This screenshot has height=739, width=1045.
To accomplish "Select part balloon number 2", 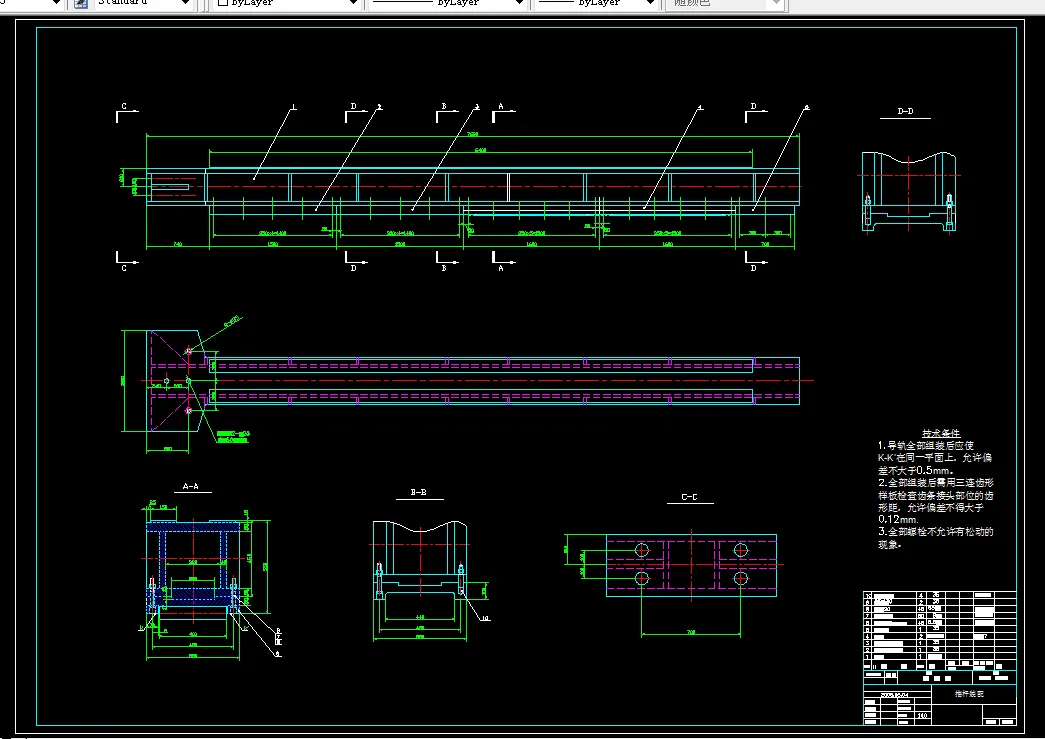I will (x=379, y=107).
